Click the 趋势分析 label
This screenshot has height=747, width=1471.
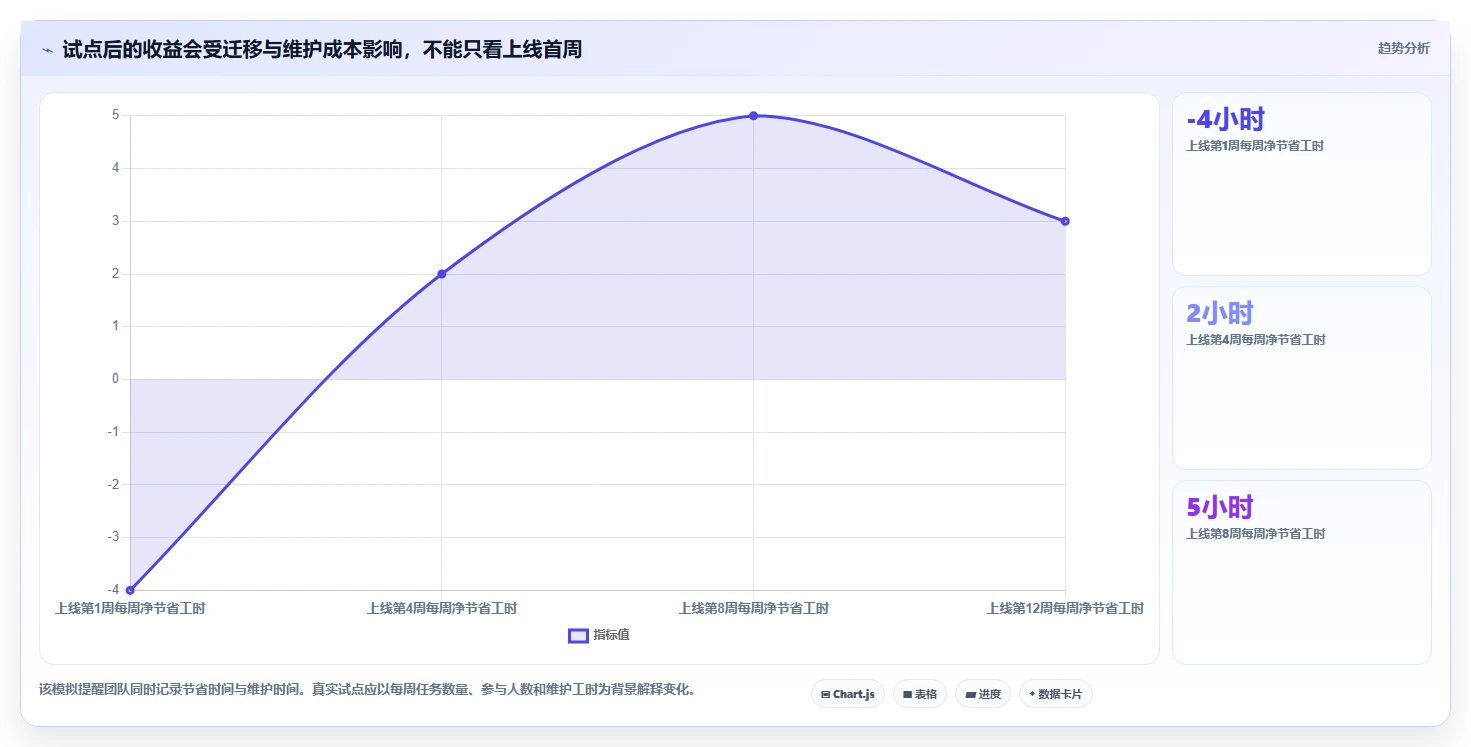point(1403,48)
